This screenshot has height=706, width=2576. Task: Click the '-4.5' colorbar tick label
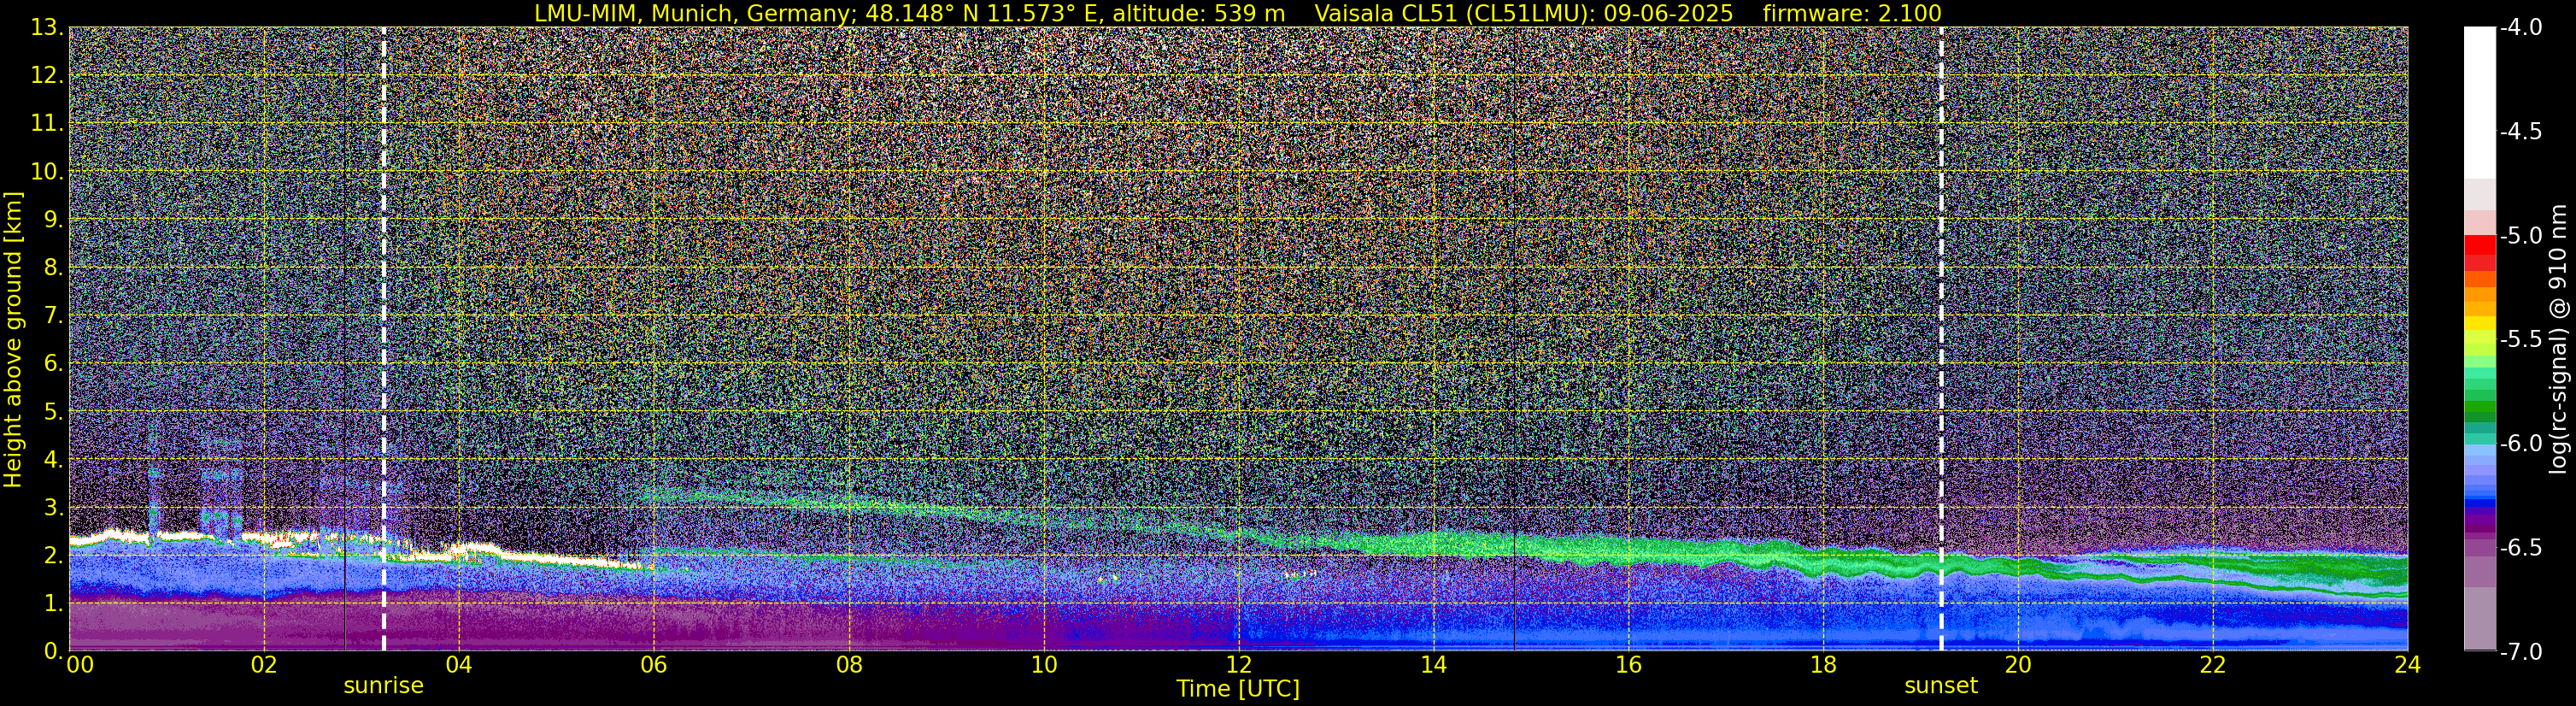(x=2520, y=132)
